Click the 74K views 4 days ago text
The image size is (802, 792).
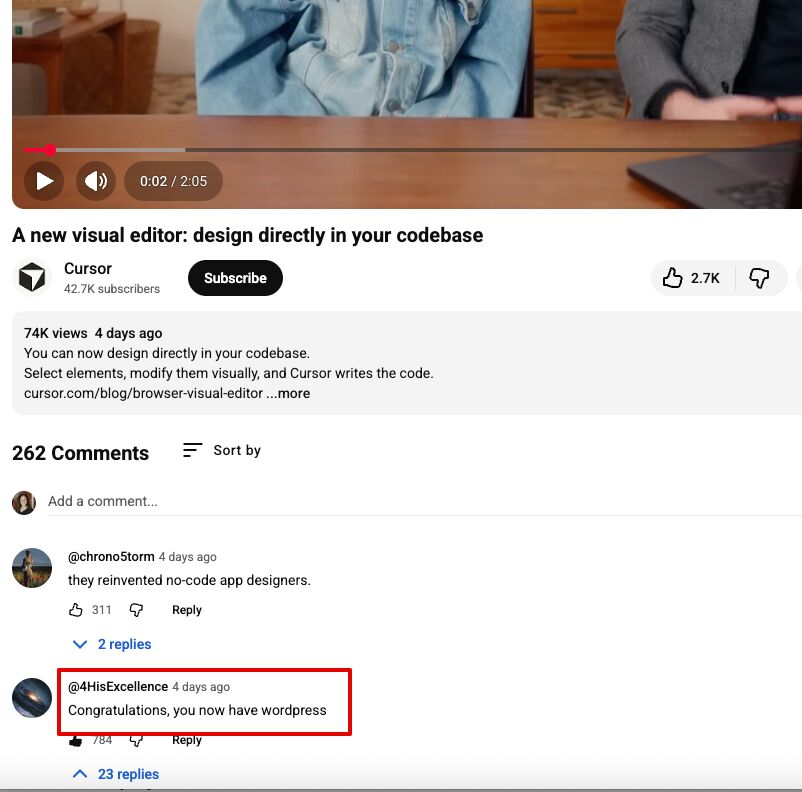[93, 333]
